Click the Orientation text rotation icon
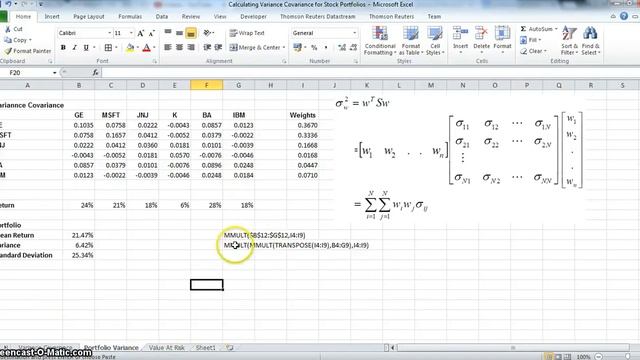Screen dimensions: 640x360 click(x=207, y=33)
